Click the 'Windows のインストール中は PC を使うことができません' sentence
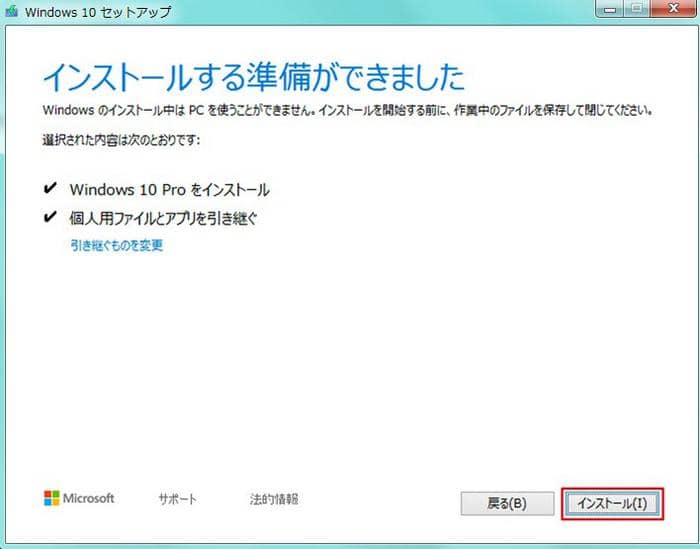 (178, 110)
